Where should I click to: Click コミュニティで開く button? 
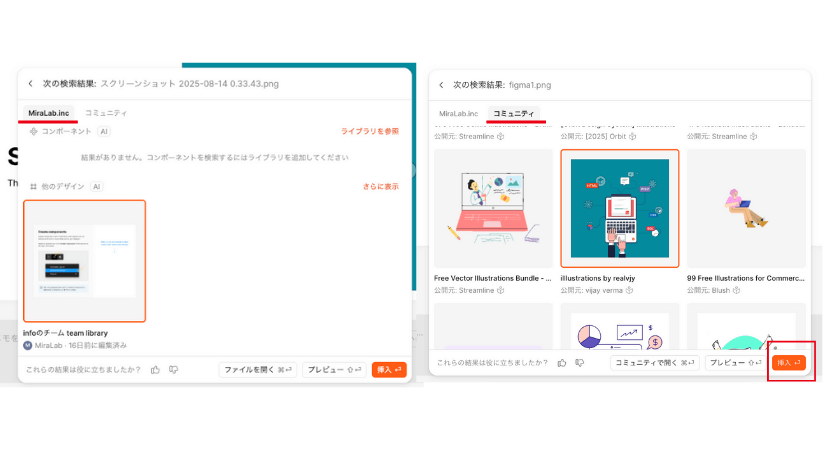pos(655,363)
